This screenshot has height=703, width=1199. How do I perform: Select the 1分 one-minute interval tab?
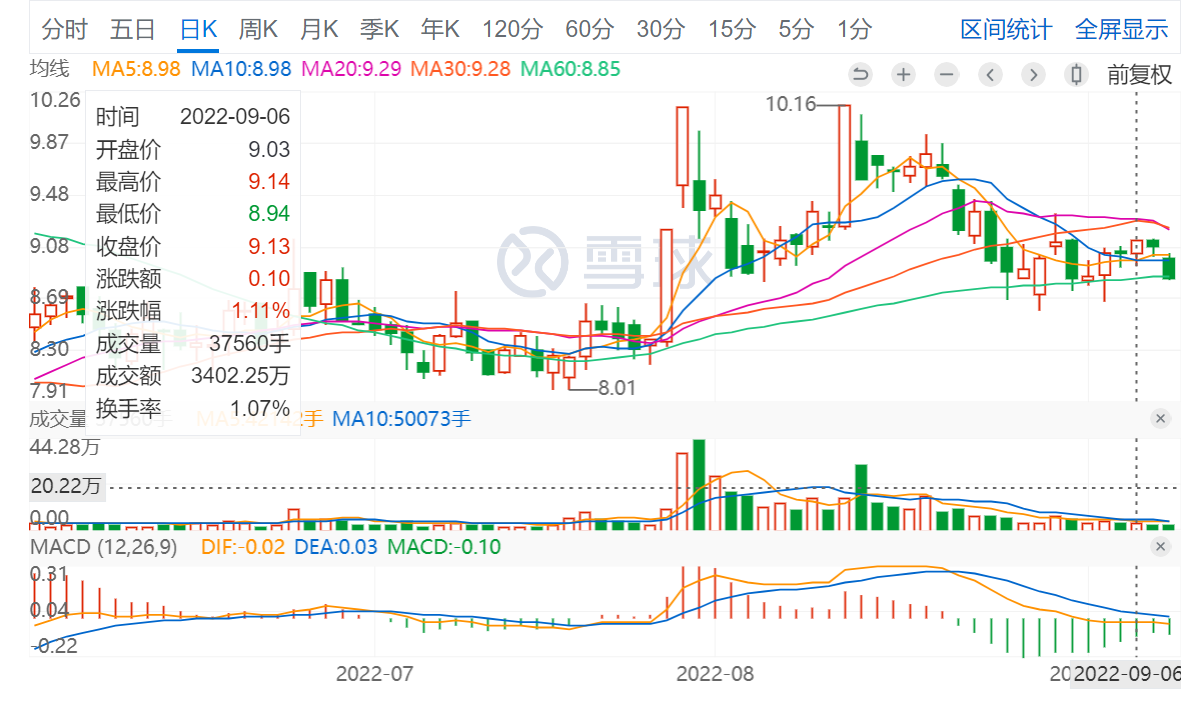[x=854, y=29]
